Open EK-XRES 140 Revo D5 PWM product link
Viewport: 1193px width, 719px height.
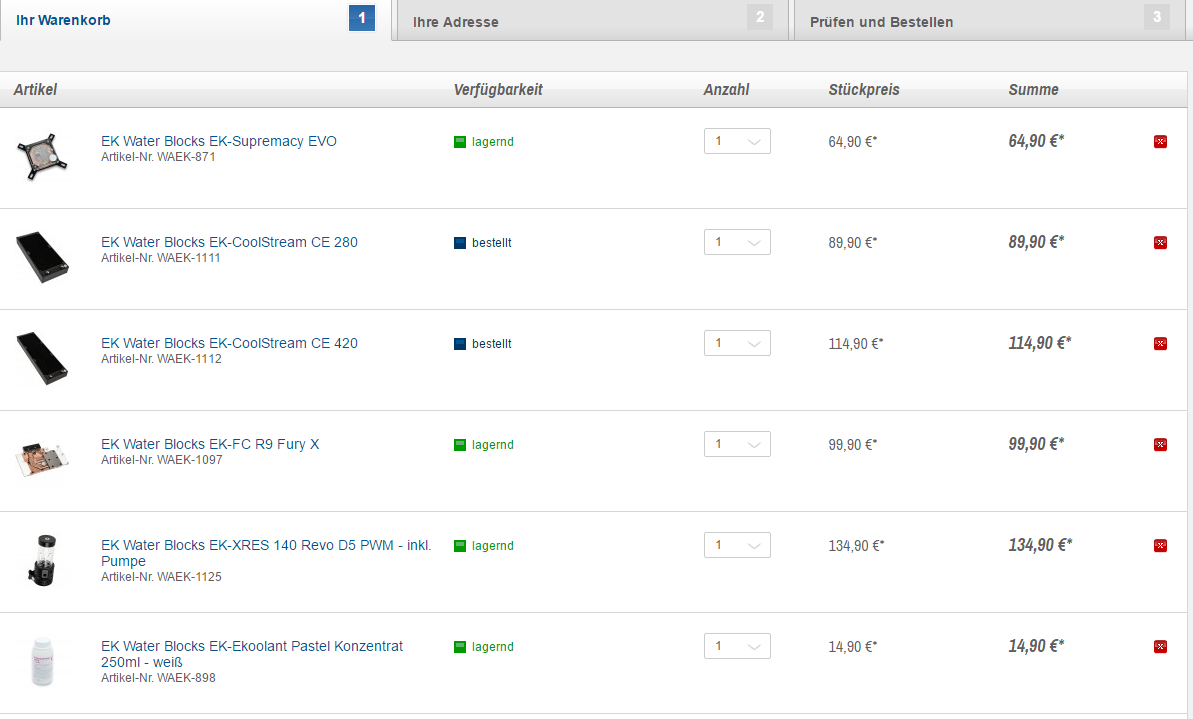[x=266, y=553]
